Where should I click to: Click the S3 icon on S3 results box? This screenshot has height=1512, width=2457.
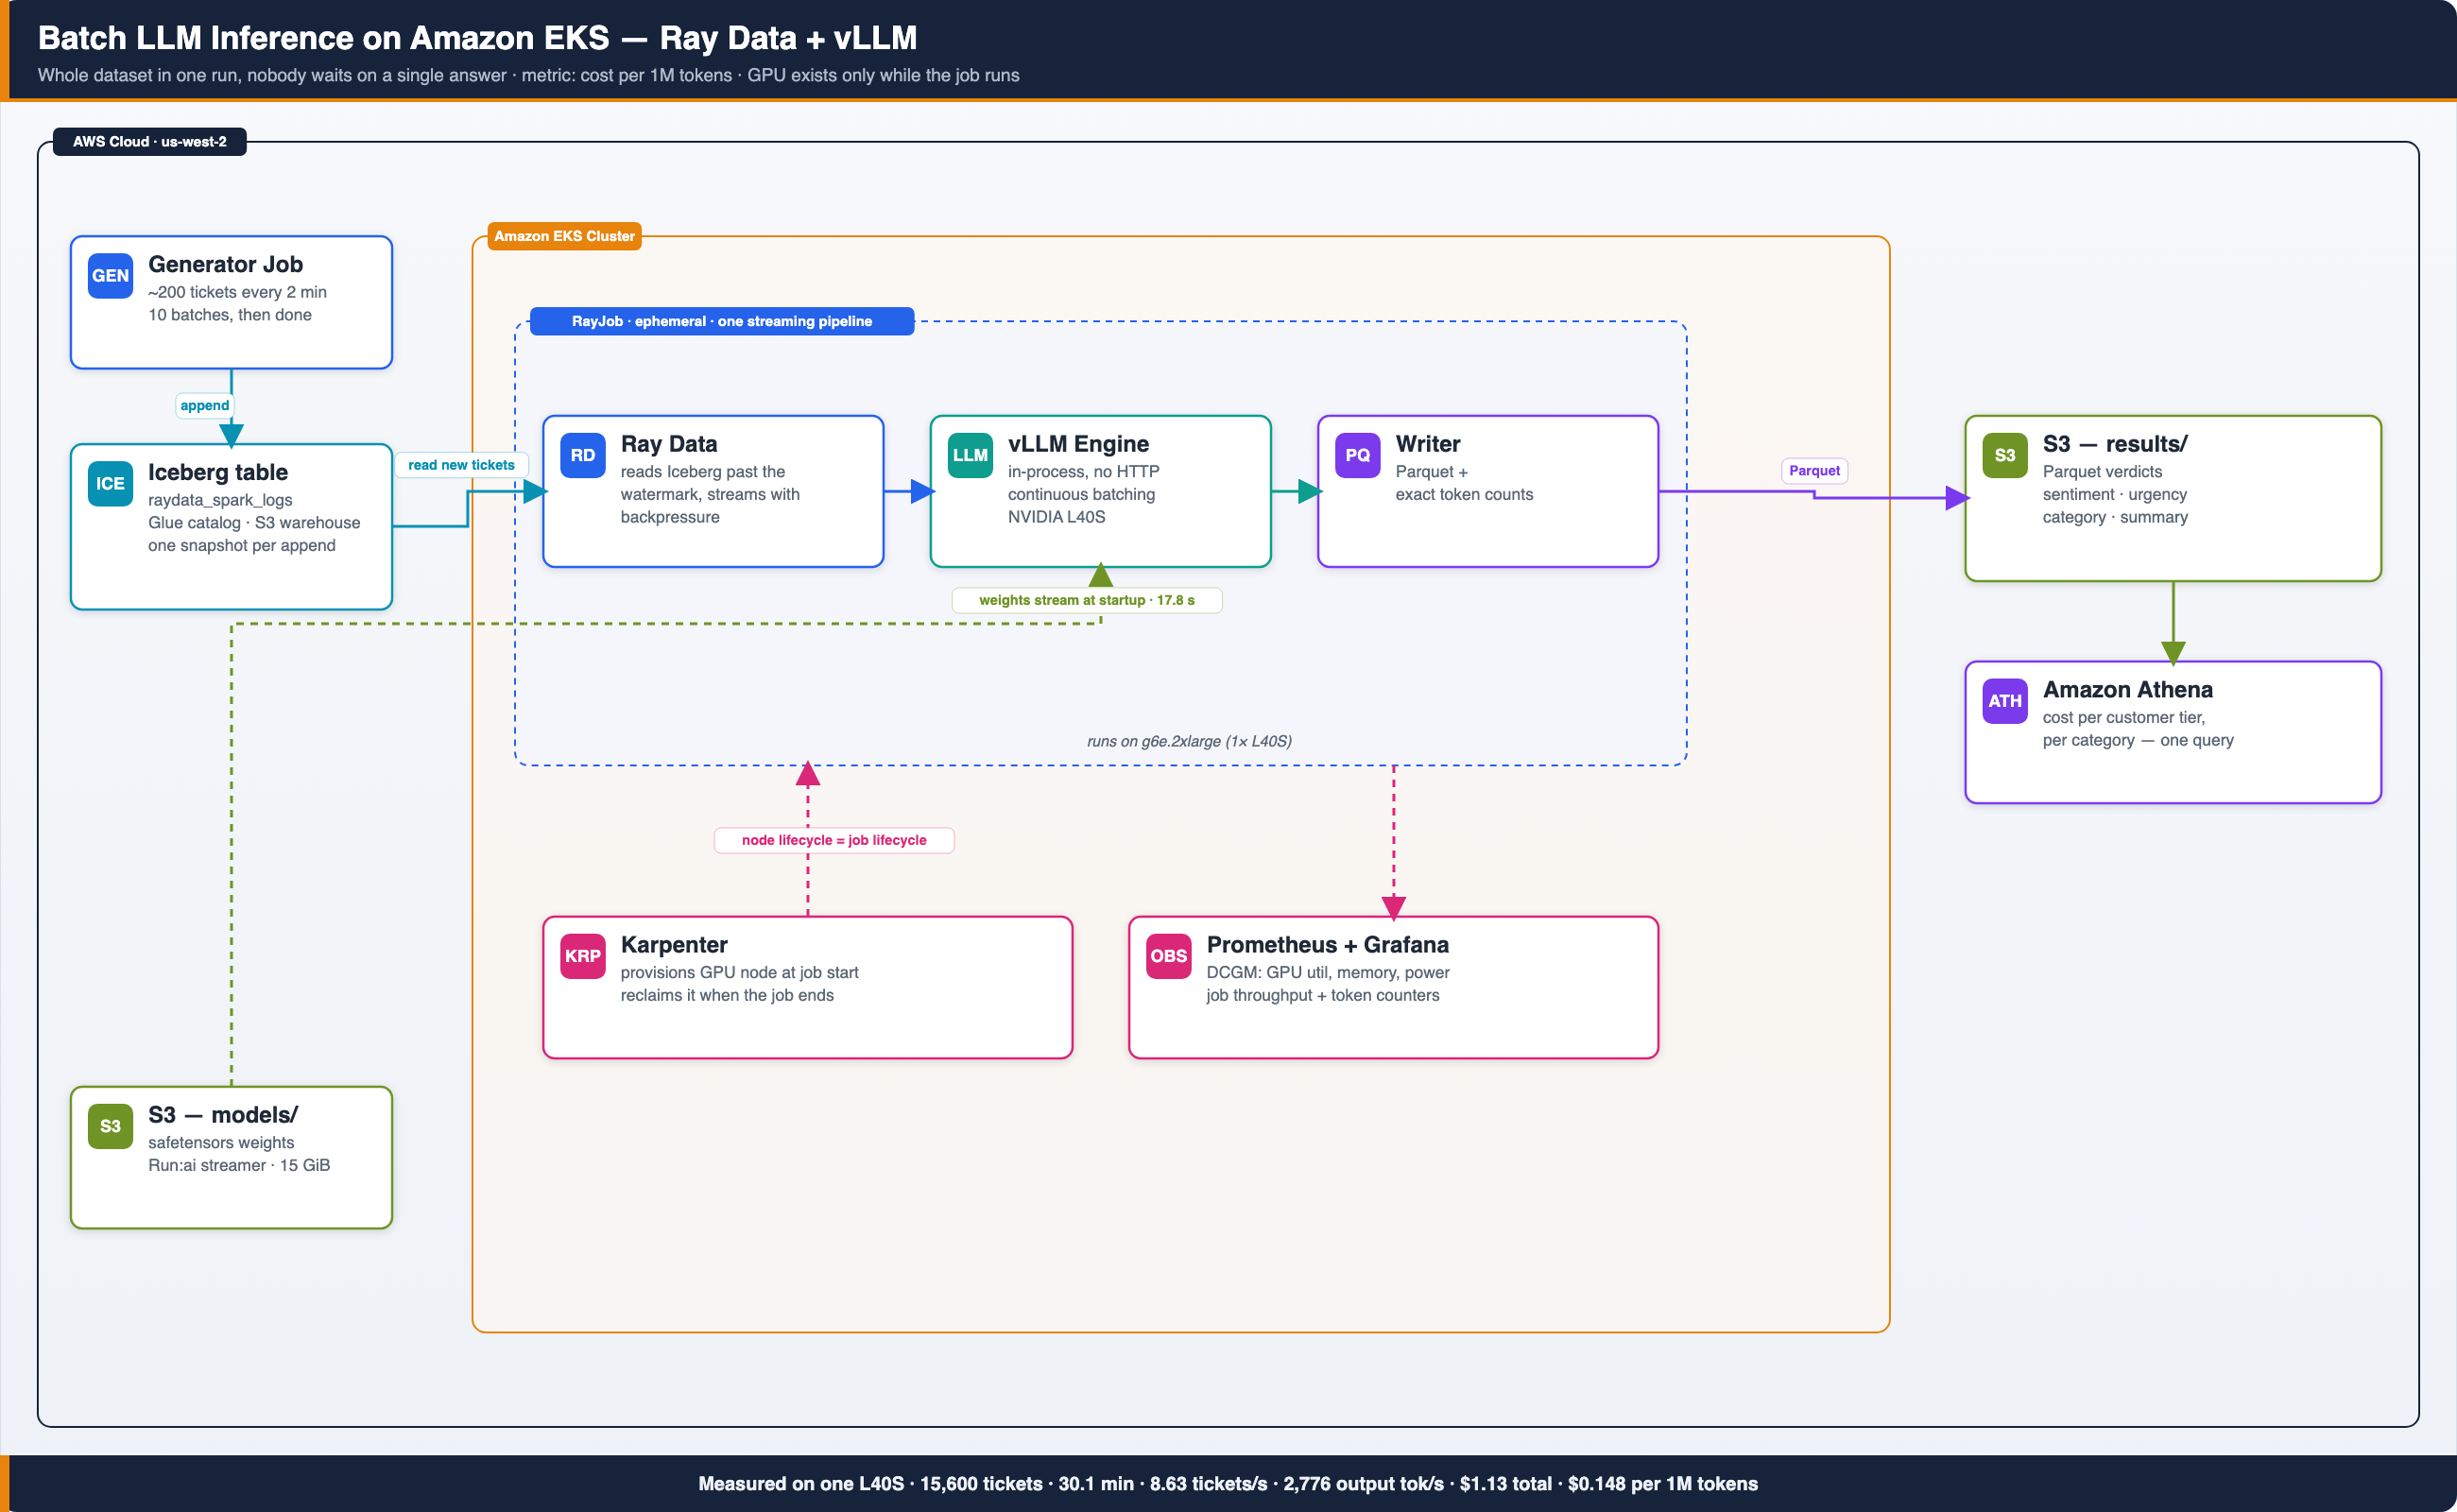tap(2005, 456)
